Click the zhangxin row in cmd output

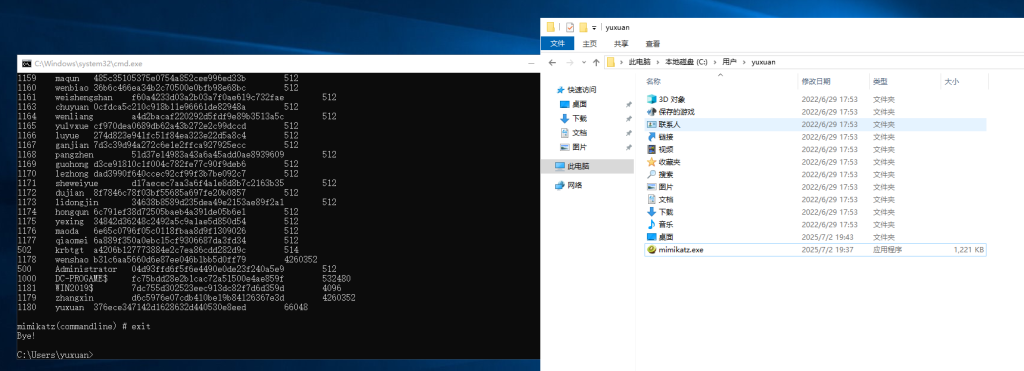[x=186, y=297]
